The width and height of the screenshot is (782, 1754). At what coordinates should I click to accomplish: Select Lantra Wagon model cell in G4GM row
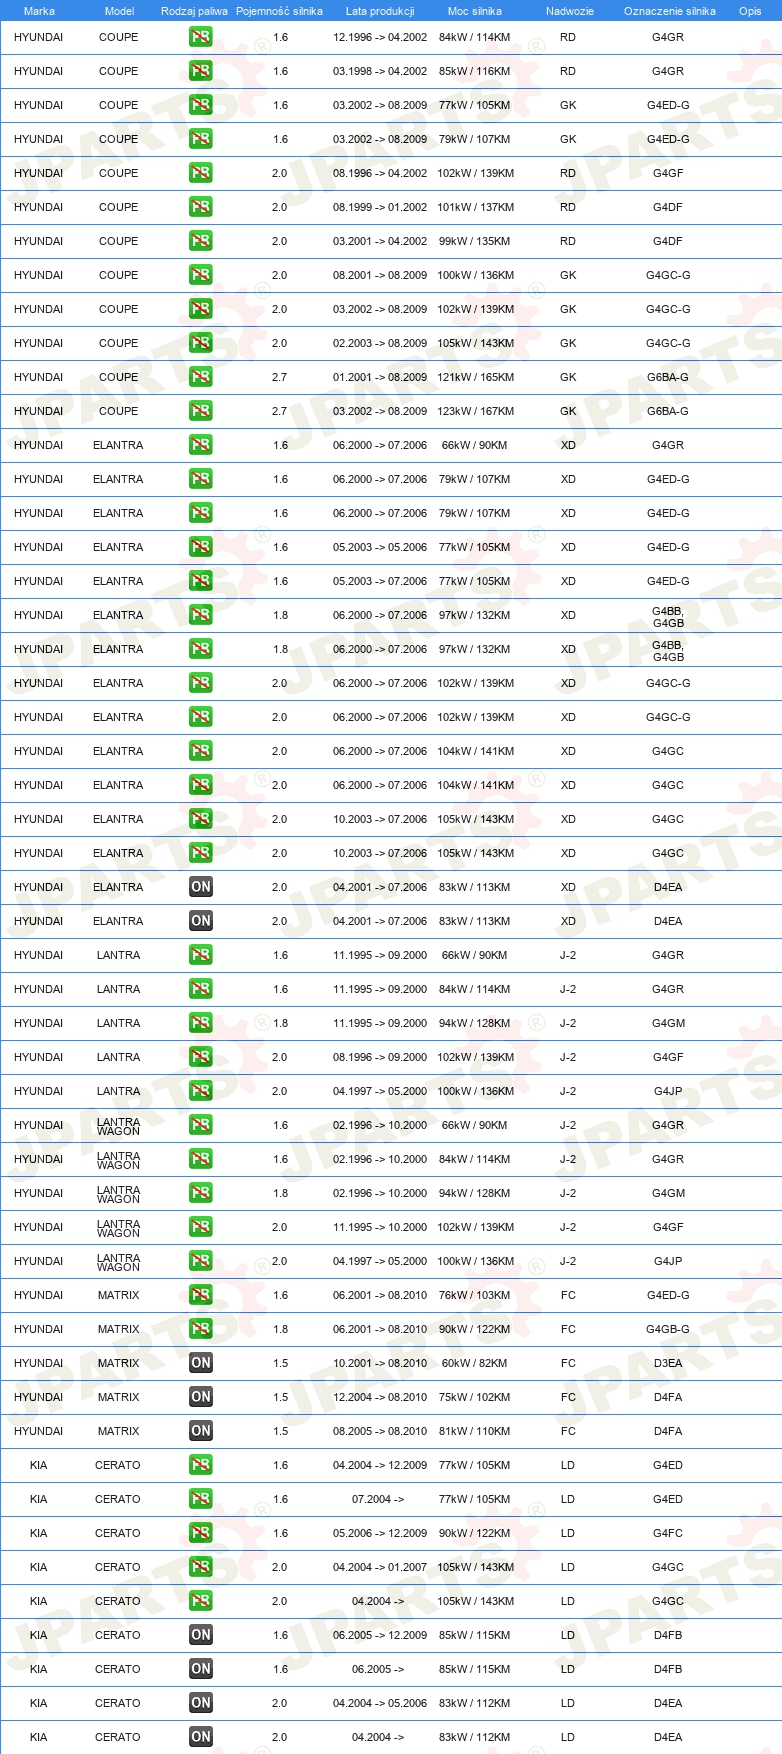click(x=119, y=1194)
